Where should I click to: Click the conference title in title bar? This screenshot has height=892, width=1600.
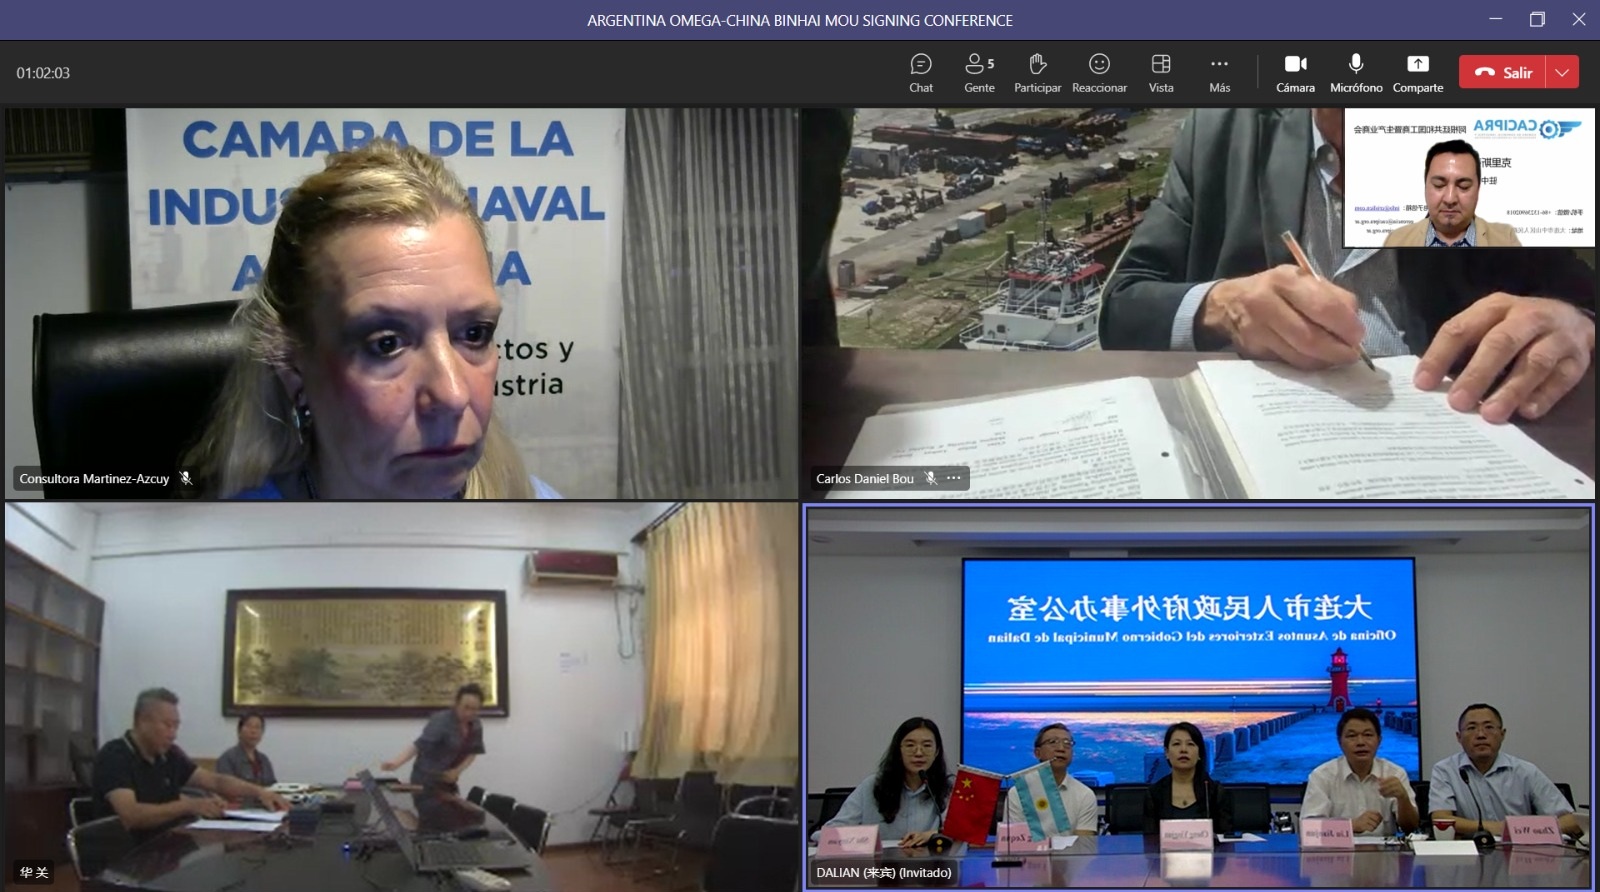[x=800, y=20]
